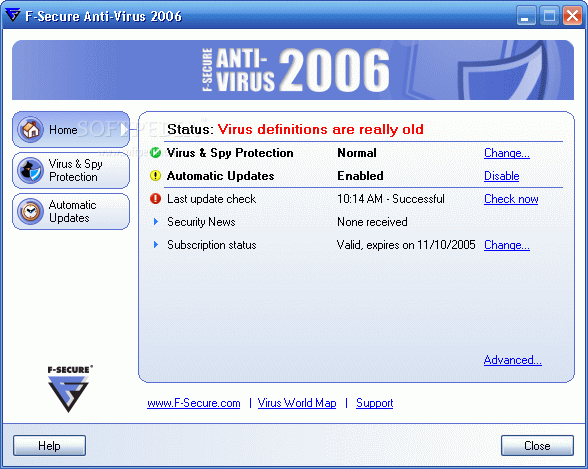The height and width of the screenshot is (469, 588).
Task: Minimize the F-Secure Anti-Virus window
Action: tap(526, 16)
